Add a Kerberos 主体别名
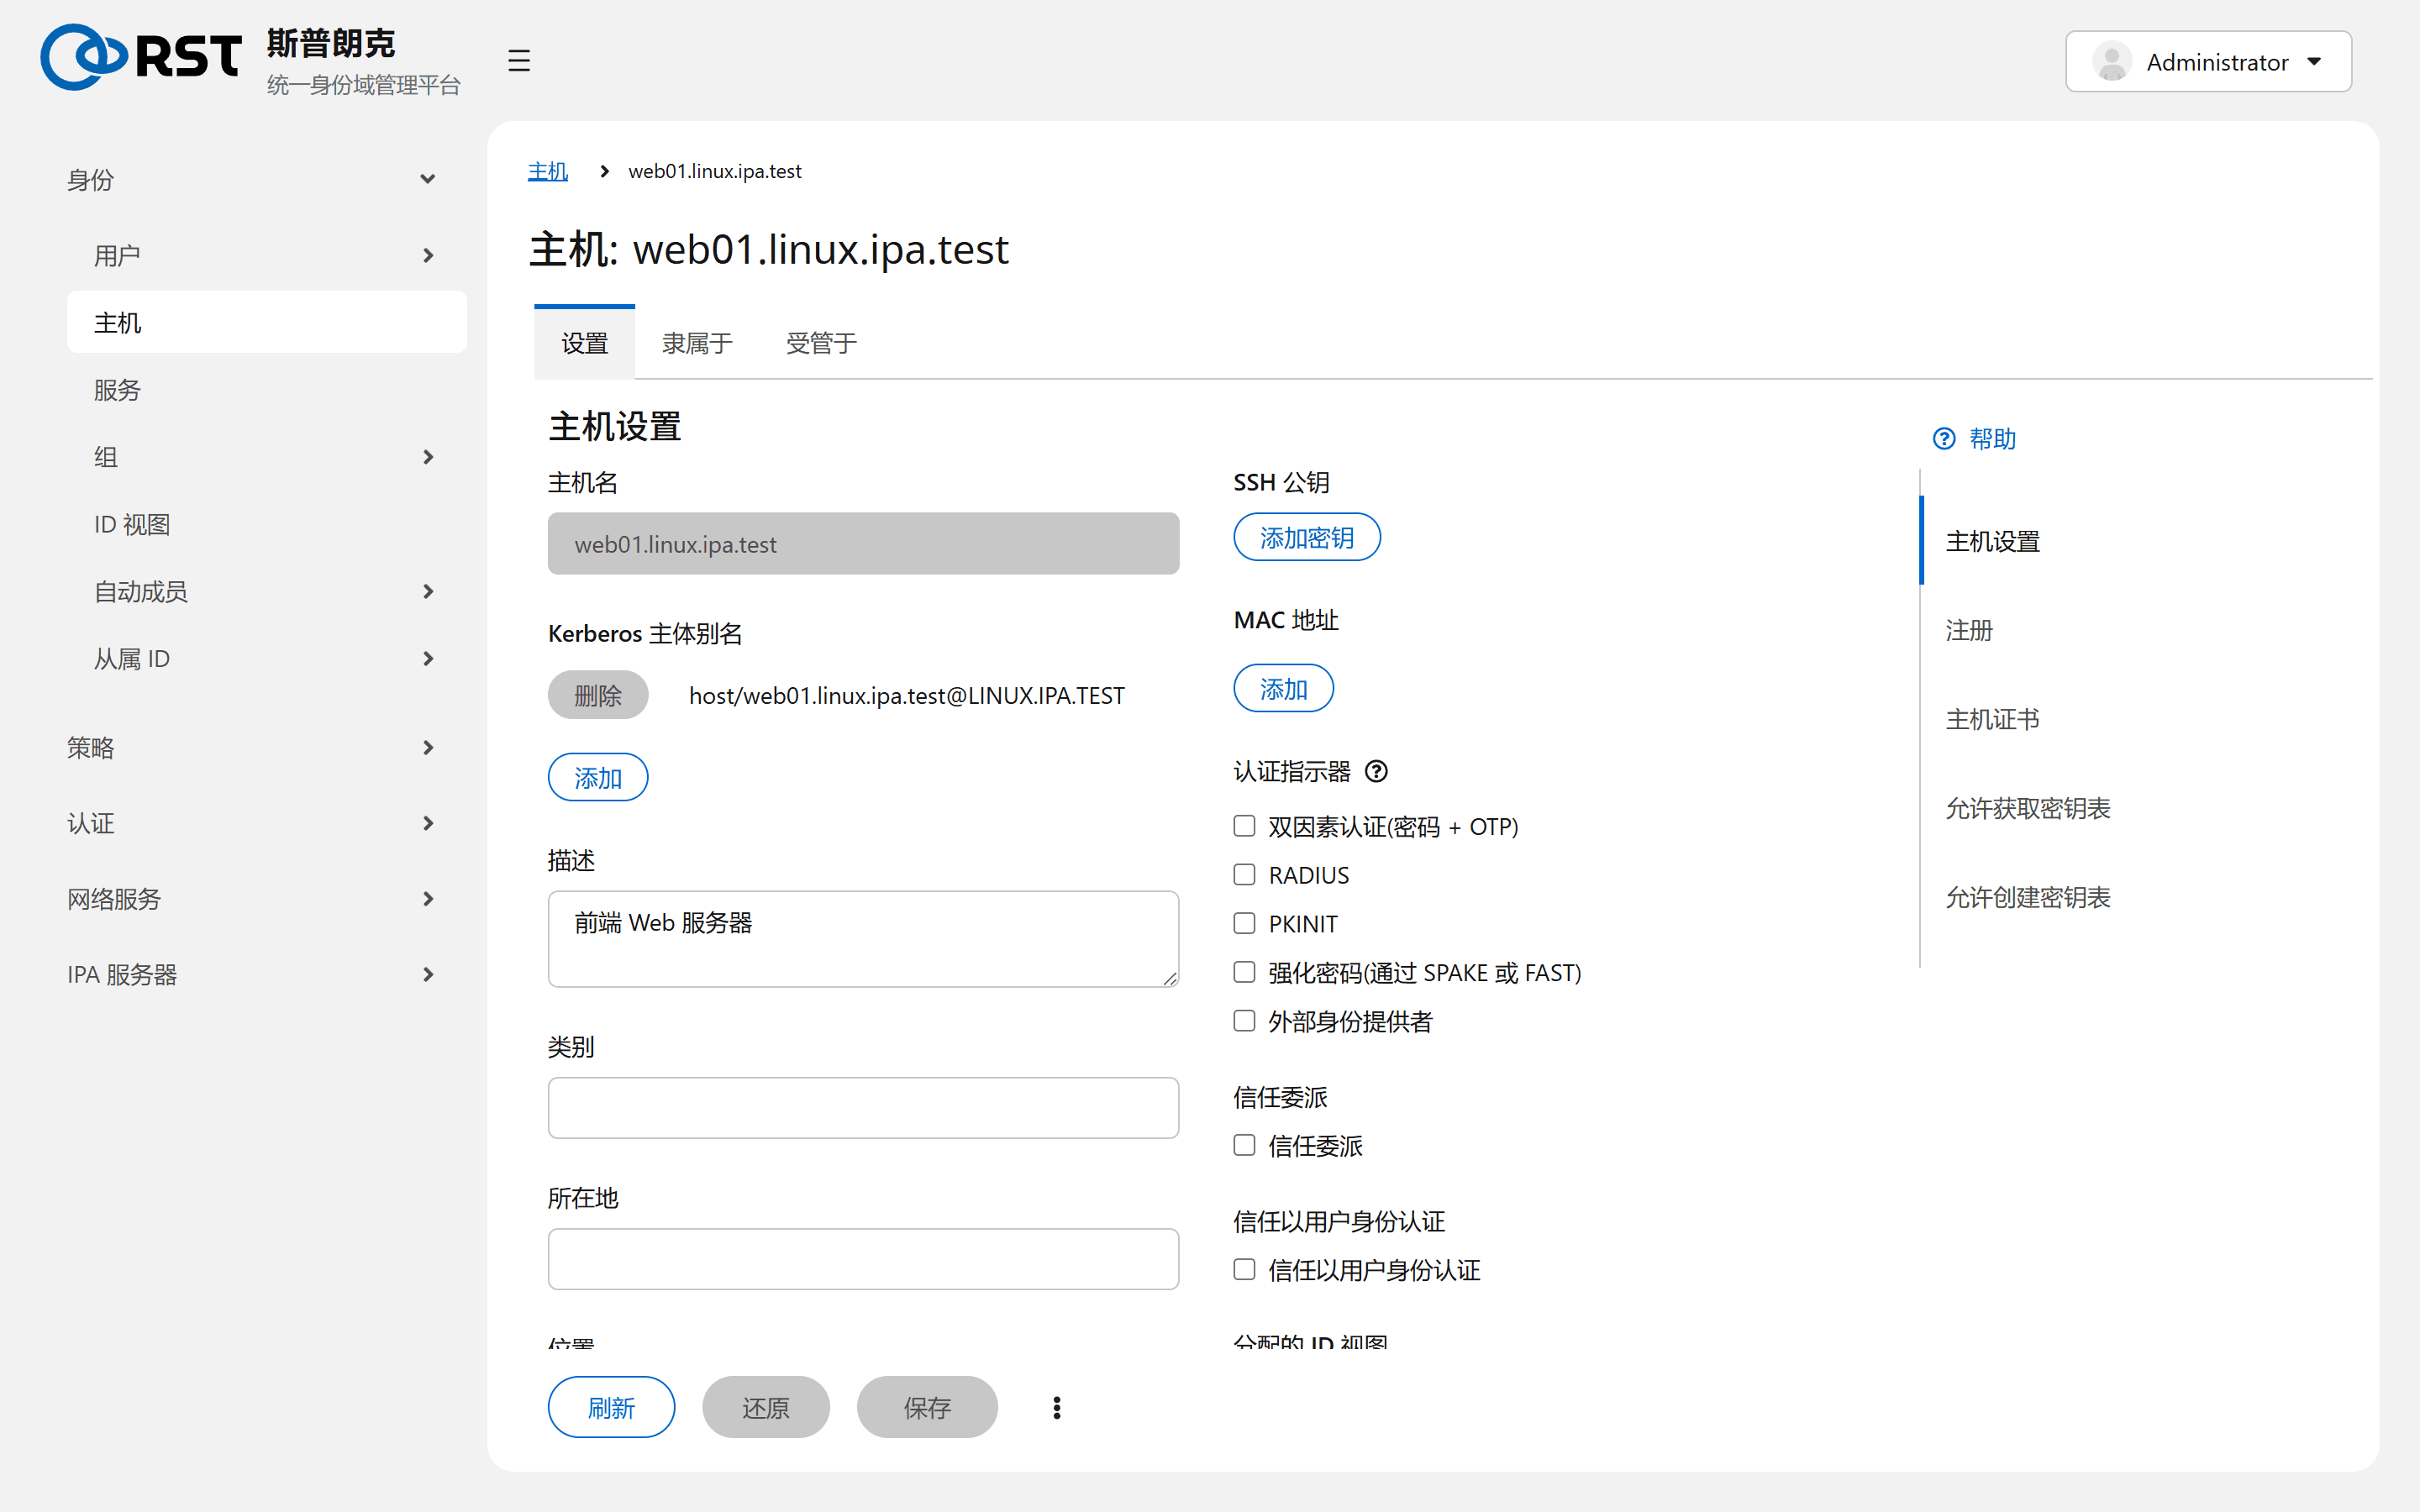Viewport: 2420px width, 1512px height. coord(598,778)
